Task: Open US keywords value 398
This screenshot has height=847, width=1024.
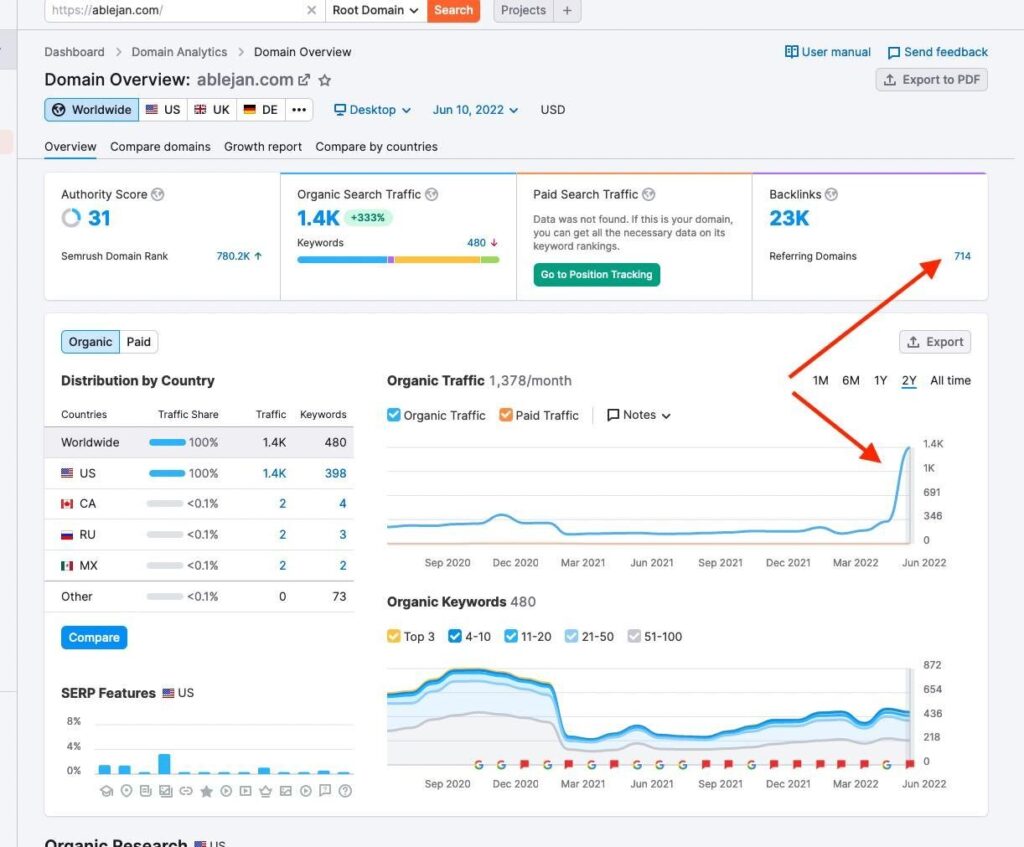Action: pos(336,473)
